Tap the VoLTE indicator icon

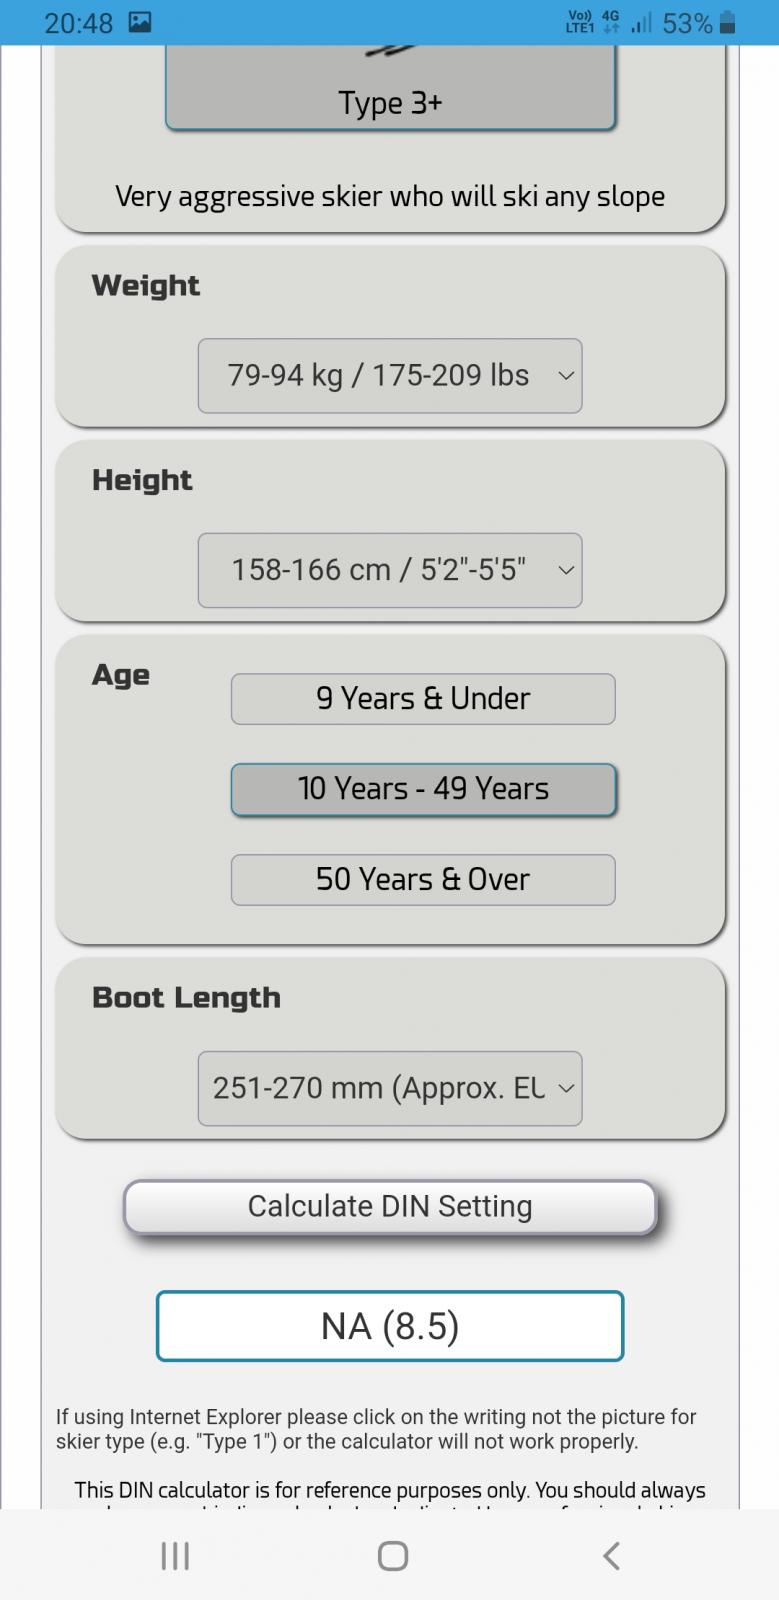pos(580,22)
